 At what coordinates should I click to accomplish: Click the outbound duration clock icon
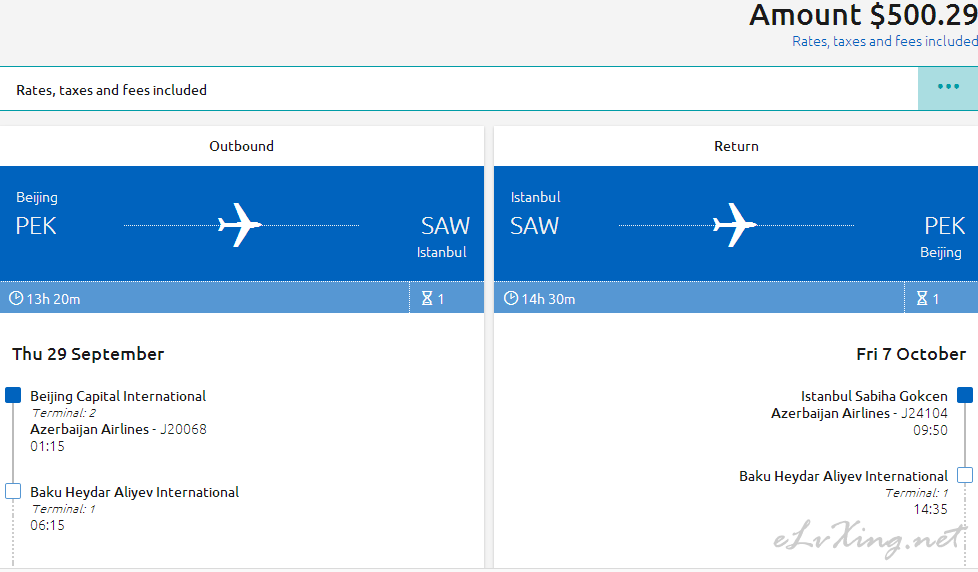16,298
